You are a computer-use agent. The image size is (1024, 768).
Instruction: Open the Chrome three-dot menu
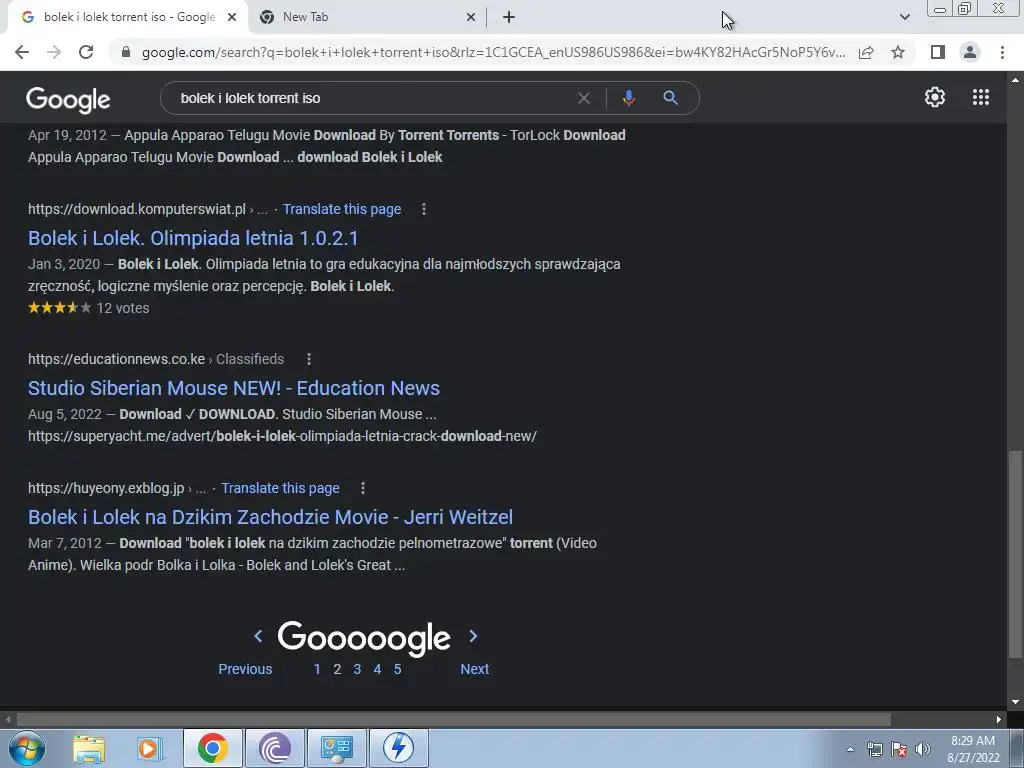pyautogui.click(x=1002, y=52)
